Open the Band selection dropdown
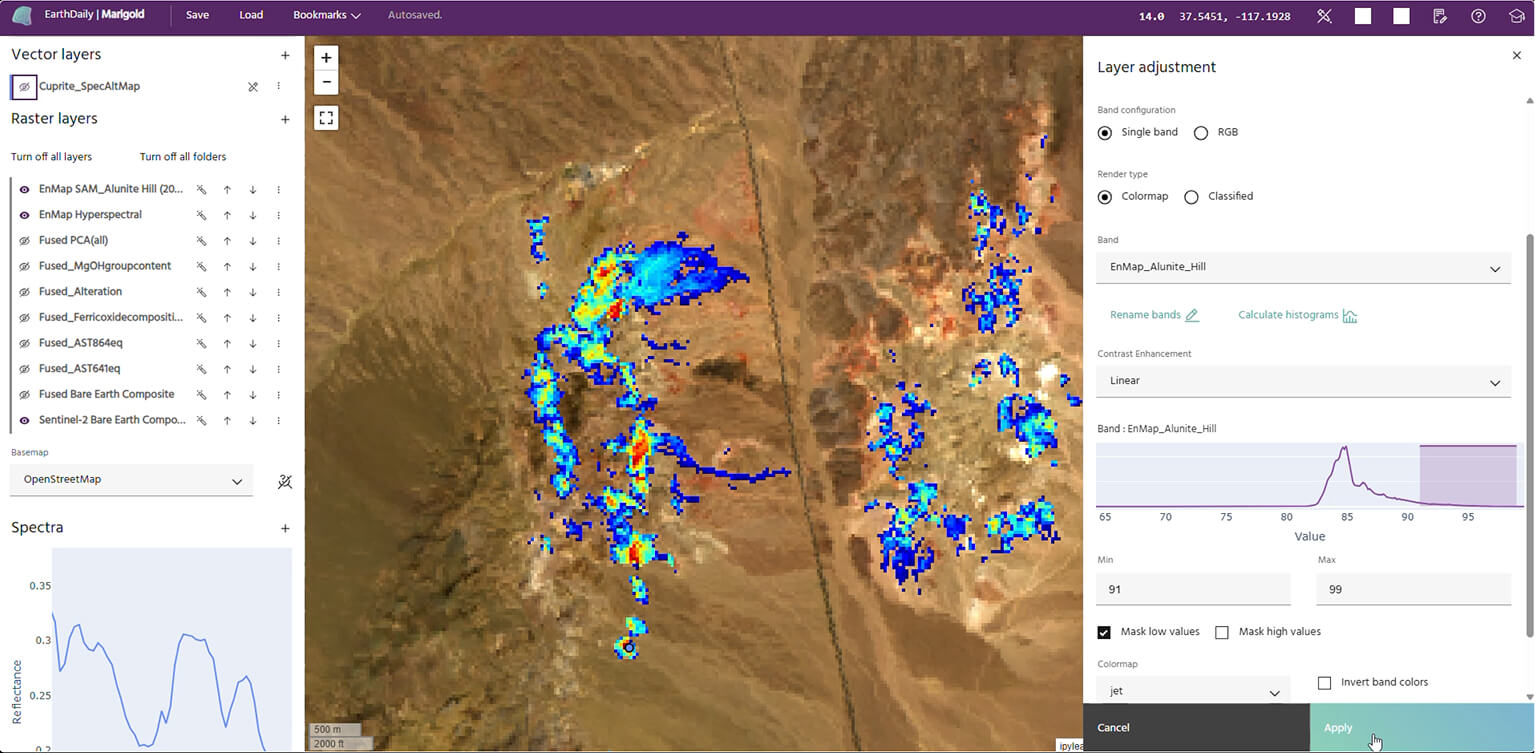1535x753 pixels. point(1303,268)
